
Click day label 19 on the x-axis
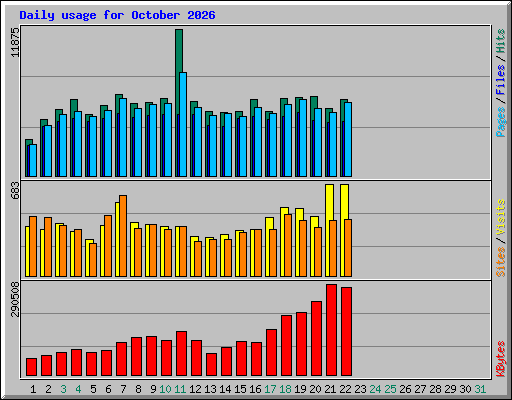(300, 389)
